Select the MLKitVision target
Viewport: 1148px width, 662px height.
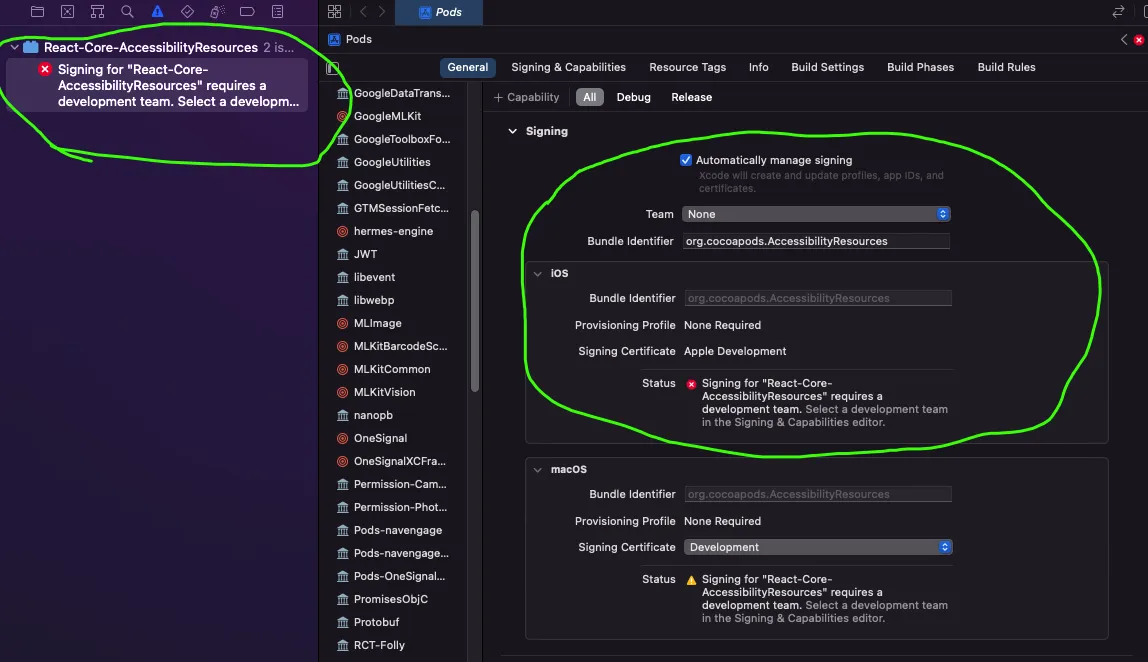[x=384, y=393]
